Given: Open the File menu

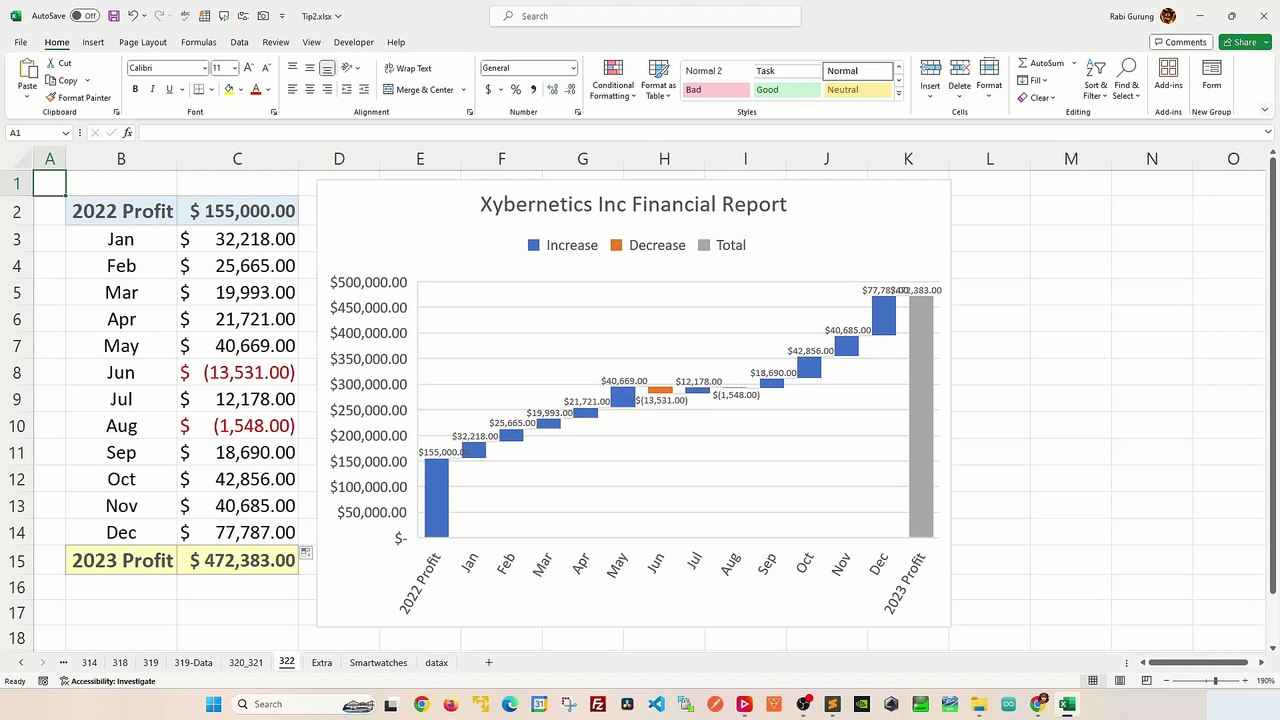Looking at the screenshot, I should click(x=21, y=42).
